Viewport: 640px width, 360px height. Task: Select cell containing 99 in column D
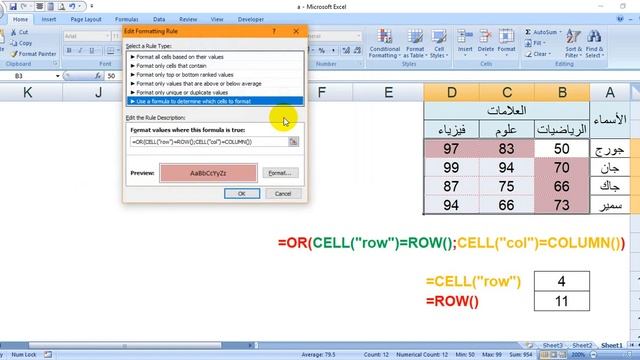(x=451, y=168)
